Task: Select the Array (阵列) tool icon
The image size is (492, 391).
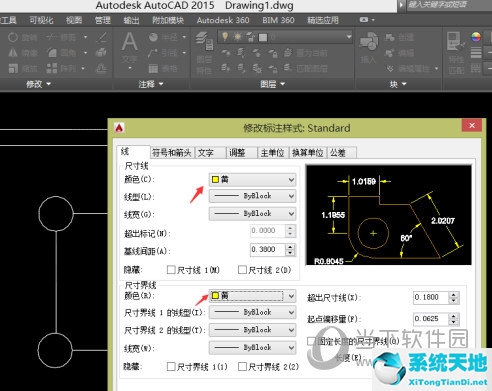Action: (52, 68)
